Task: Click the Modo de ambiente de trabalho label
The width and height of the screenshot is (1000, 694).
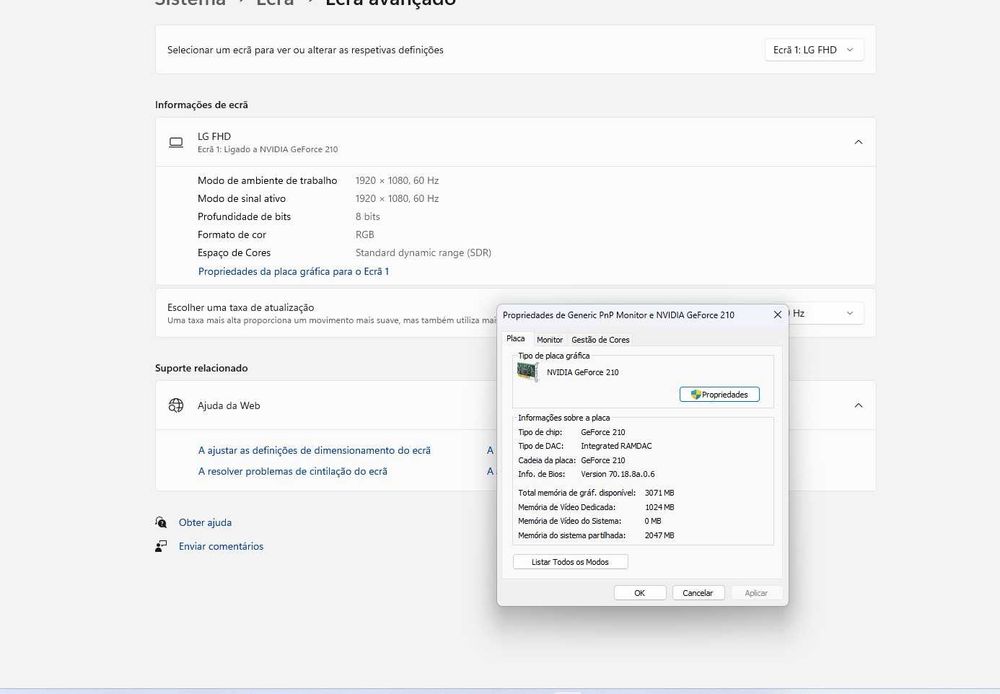Action: click(x=267, y=181)
